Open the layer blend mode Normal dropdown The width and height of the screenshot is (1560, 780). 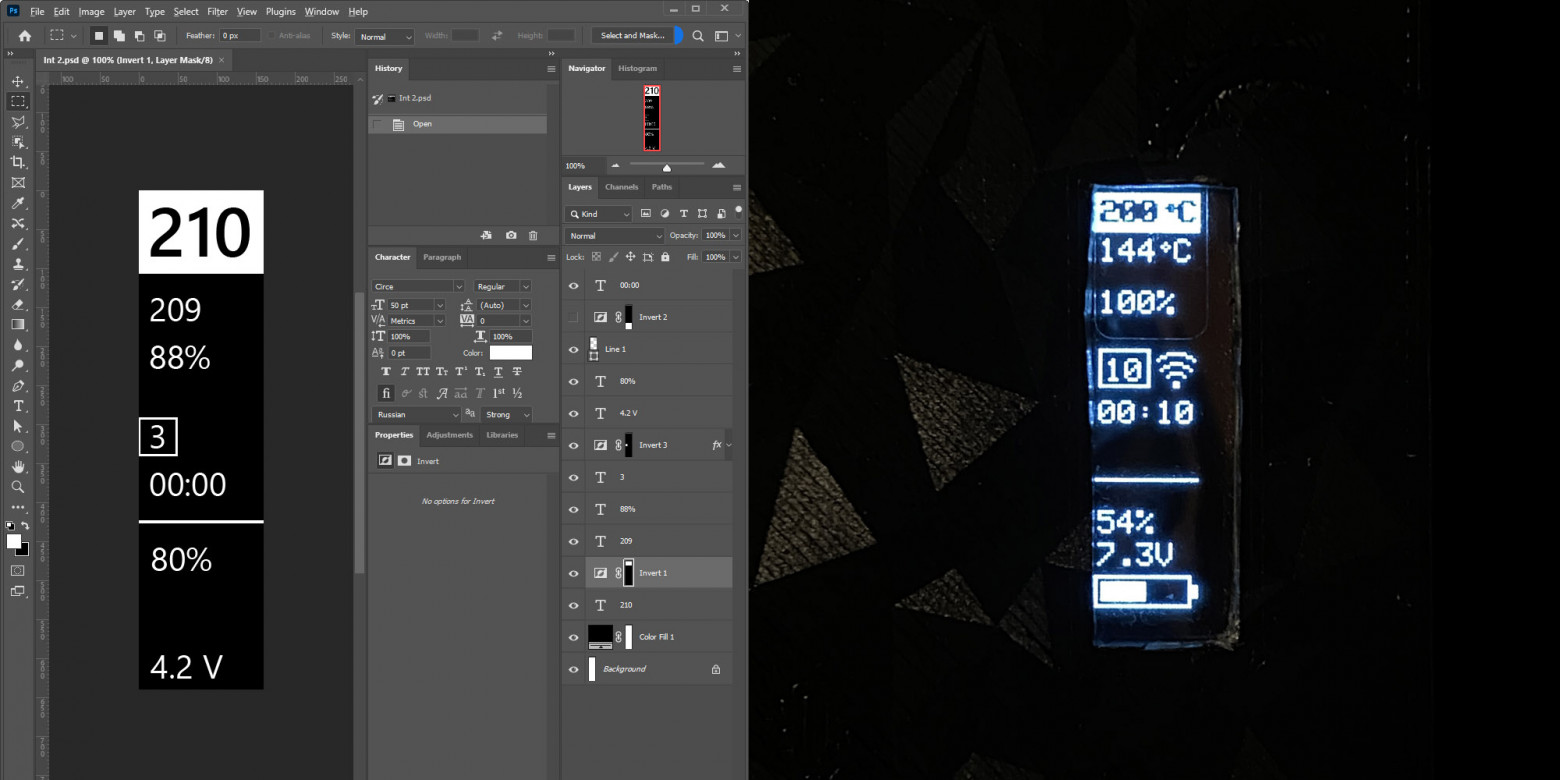coord(614,236)
